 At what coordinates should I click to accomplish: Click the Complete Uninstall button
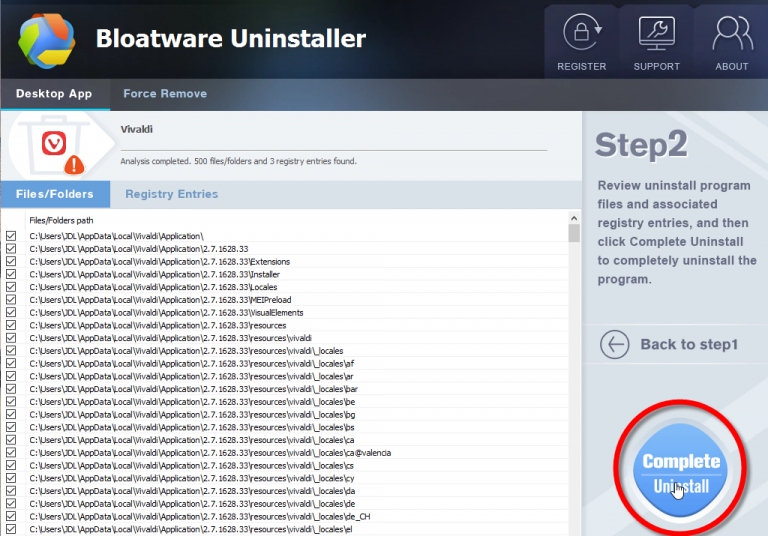[680, 470]
